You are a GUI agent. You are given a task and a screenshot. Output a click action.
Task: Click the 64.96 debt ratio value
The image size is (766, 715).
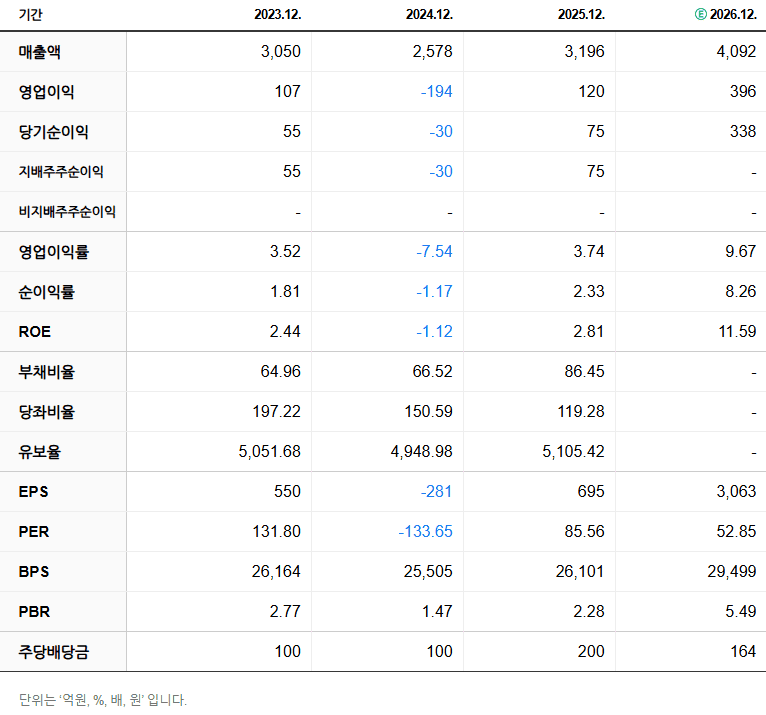(x=281, y=372)
